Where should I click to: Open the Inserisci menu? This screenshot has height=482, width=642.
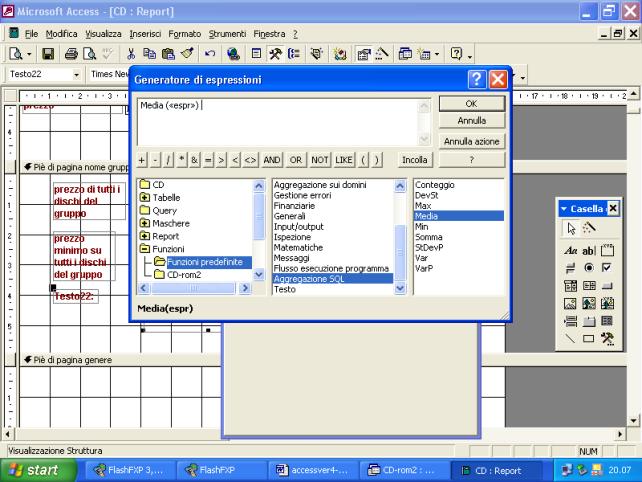click(x=145, y=34)
